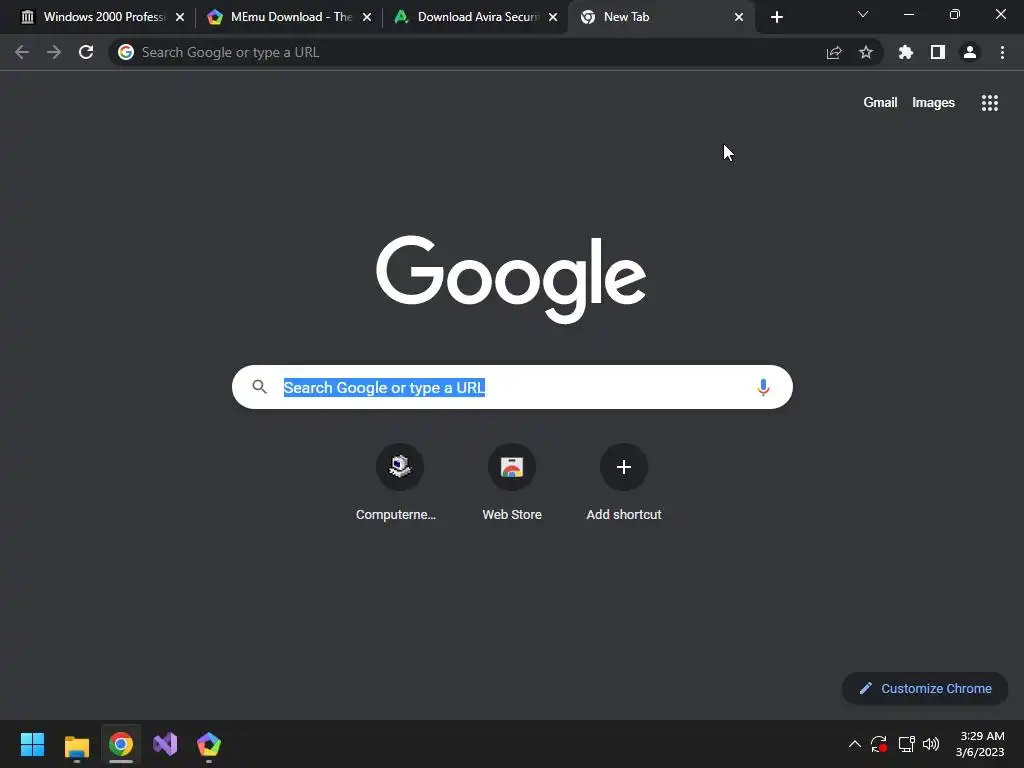Screen dimensions: 1024x768
Task: Open the Web Store shortcut
Action: tap(512, 483)
